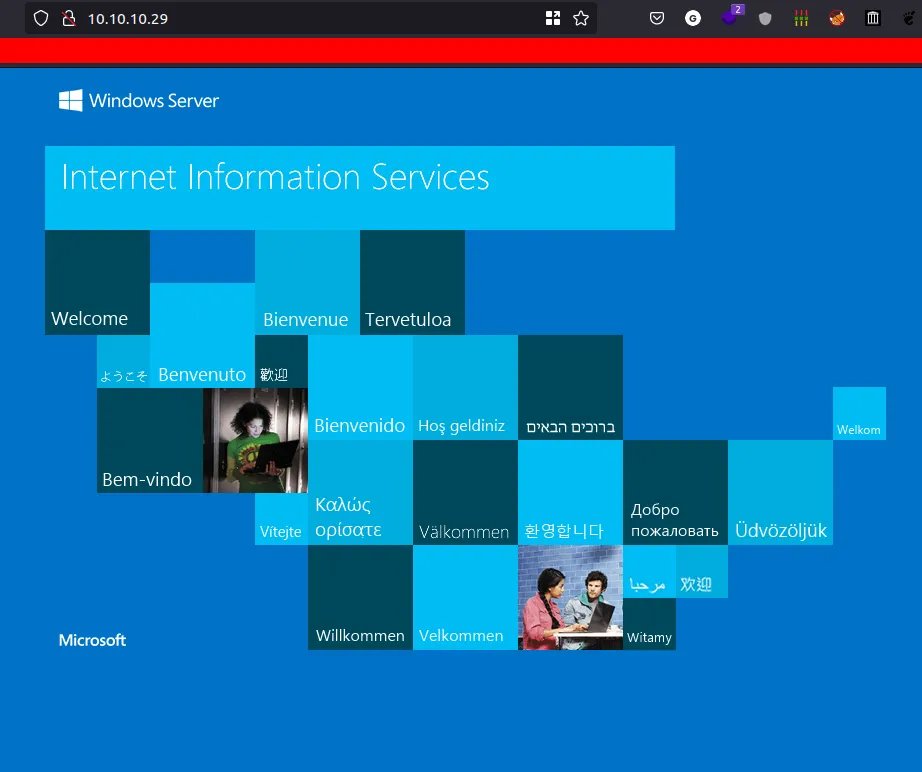Viewport: 922px width, 772px height.
Task: Click the grey shield extension icon
Action: (x=765, y=18)
